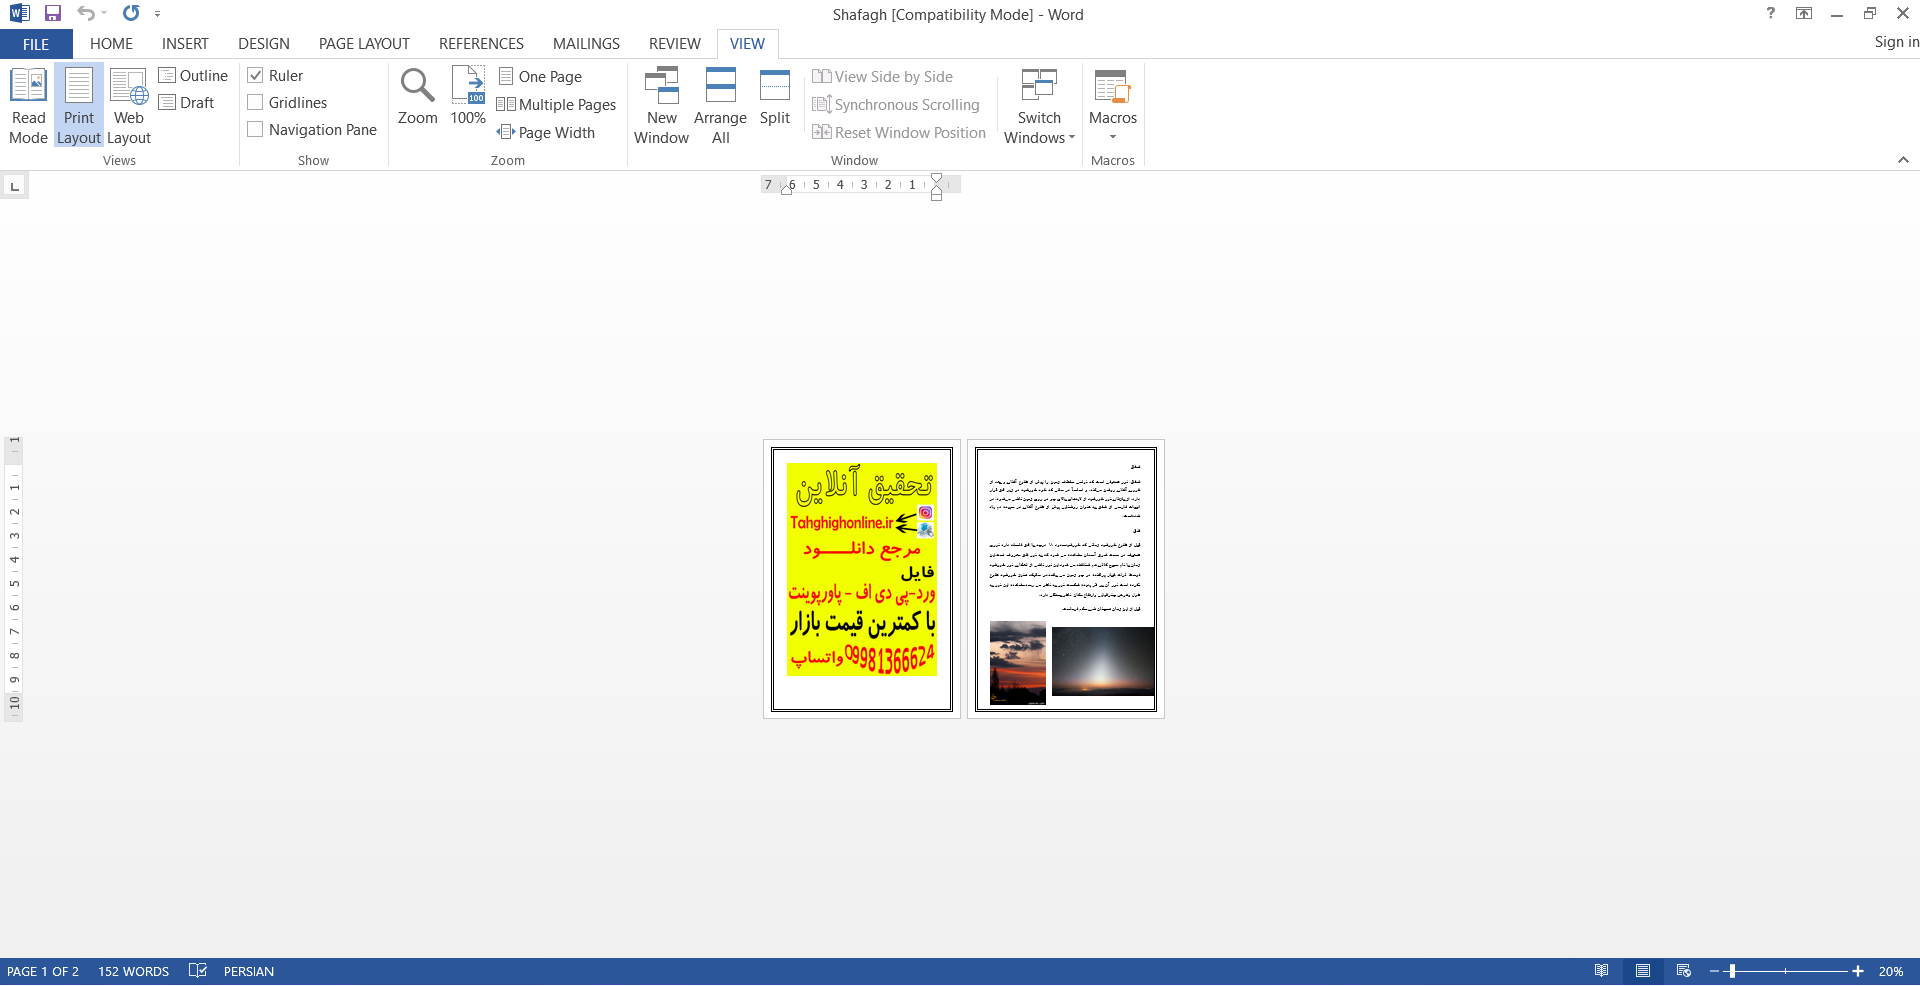
Task: Choose Multiple Pages zoom
Action: (x=557, y=105)
